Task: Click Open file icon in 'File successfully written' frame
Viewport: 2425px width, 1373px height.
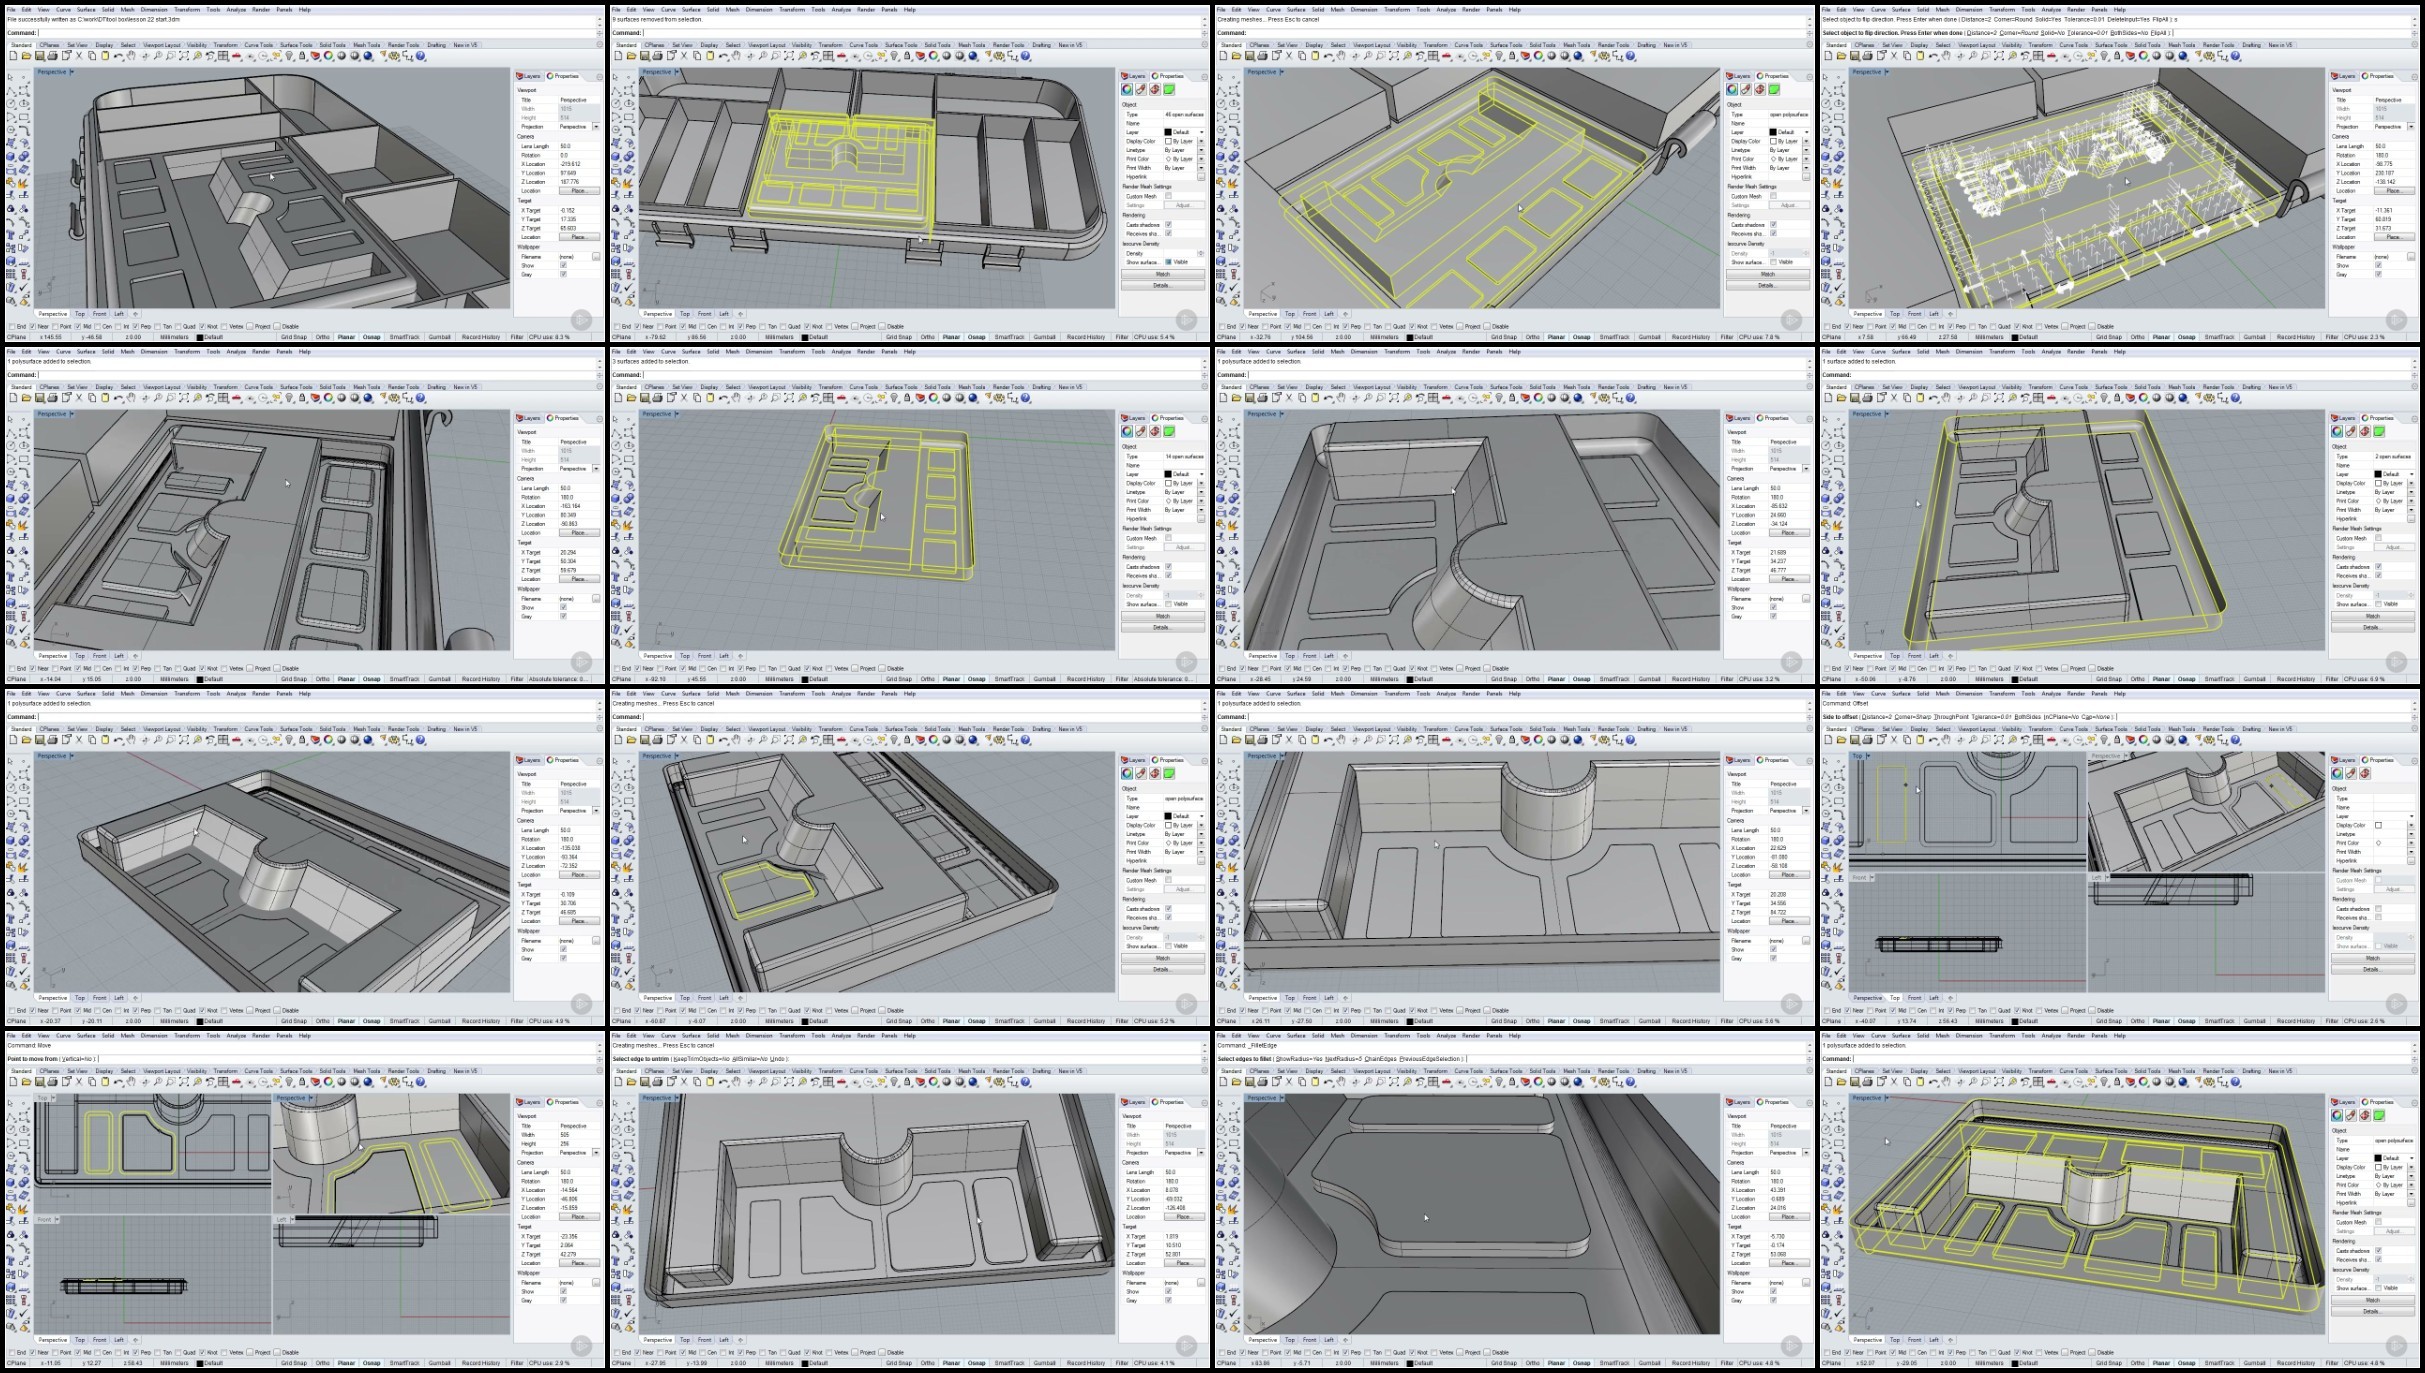Action: 26,56
